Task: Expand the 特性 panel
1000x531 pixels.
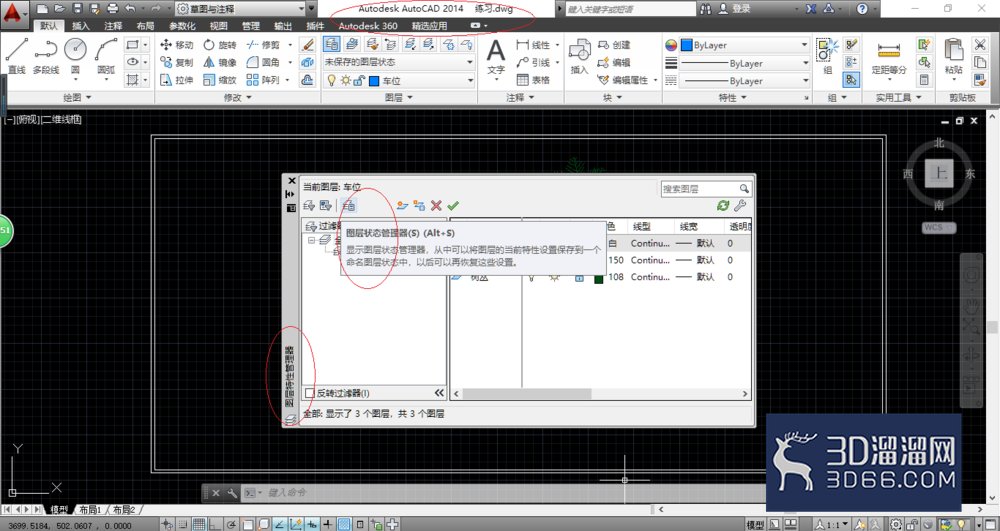Action: point(733,98)
